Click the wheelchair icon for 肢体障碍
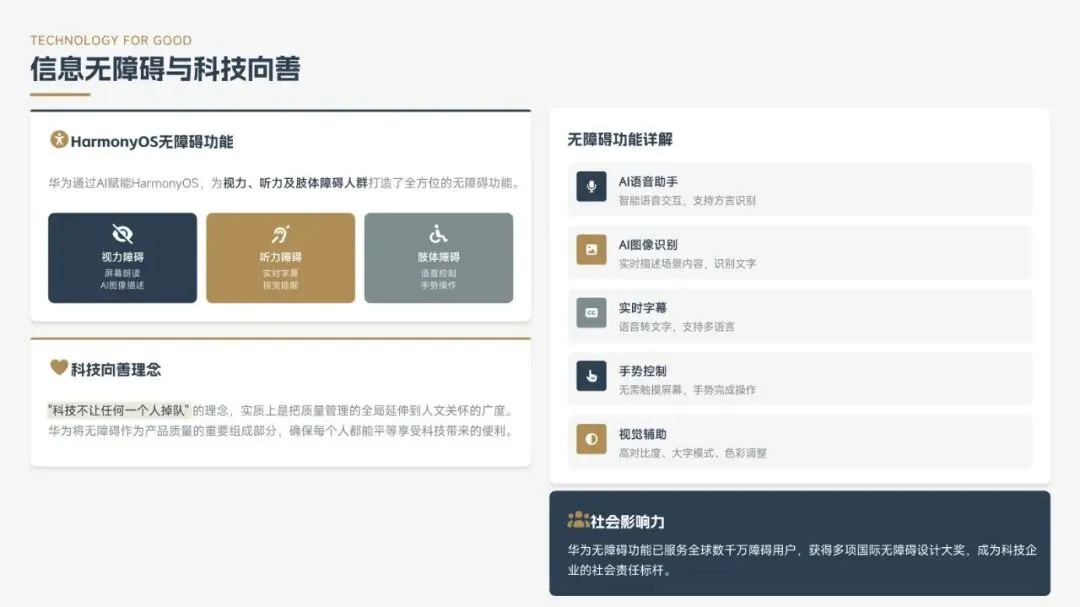The width and height of the screenshot is (1080, 607). click(x=438, y=234)
